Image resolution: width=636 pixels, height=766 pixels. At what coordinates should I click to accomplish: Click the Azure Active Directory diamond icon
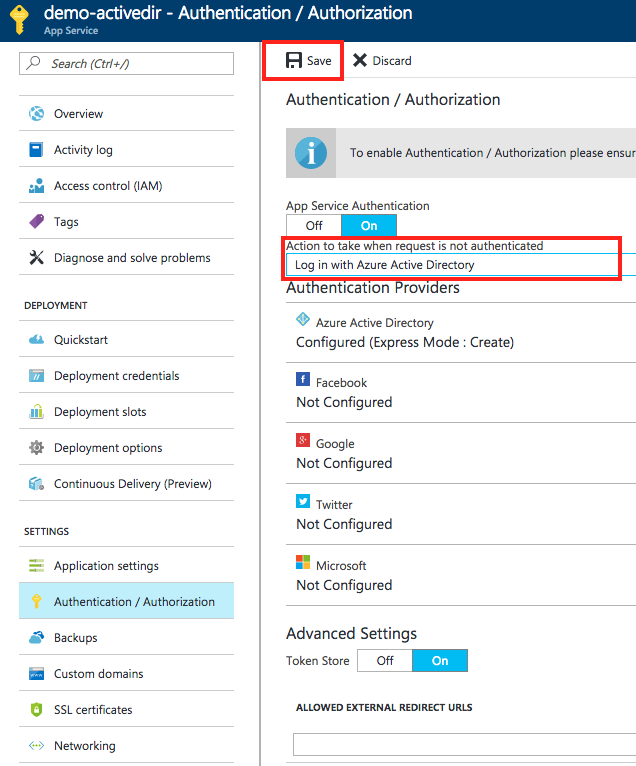pyautogui.click(x=303, y=319)
